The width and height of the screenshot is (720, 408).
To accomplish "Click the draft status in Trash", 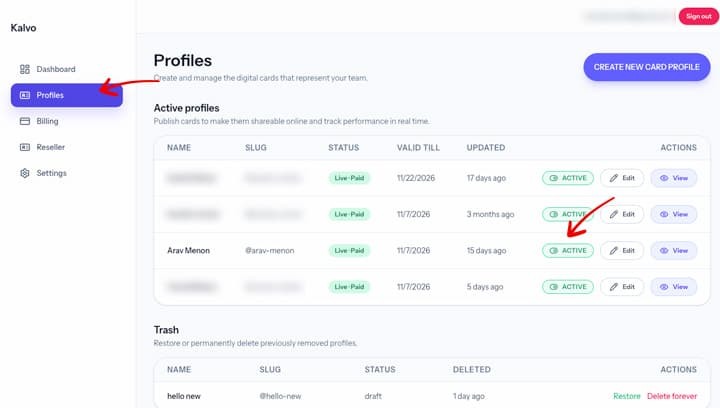I will [x=373, y=396].
